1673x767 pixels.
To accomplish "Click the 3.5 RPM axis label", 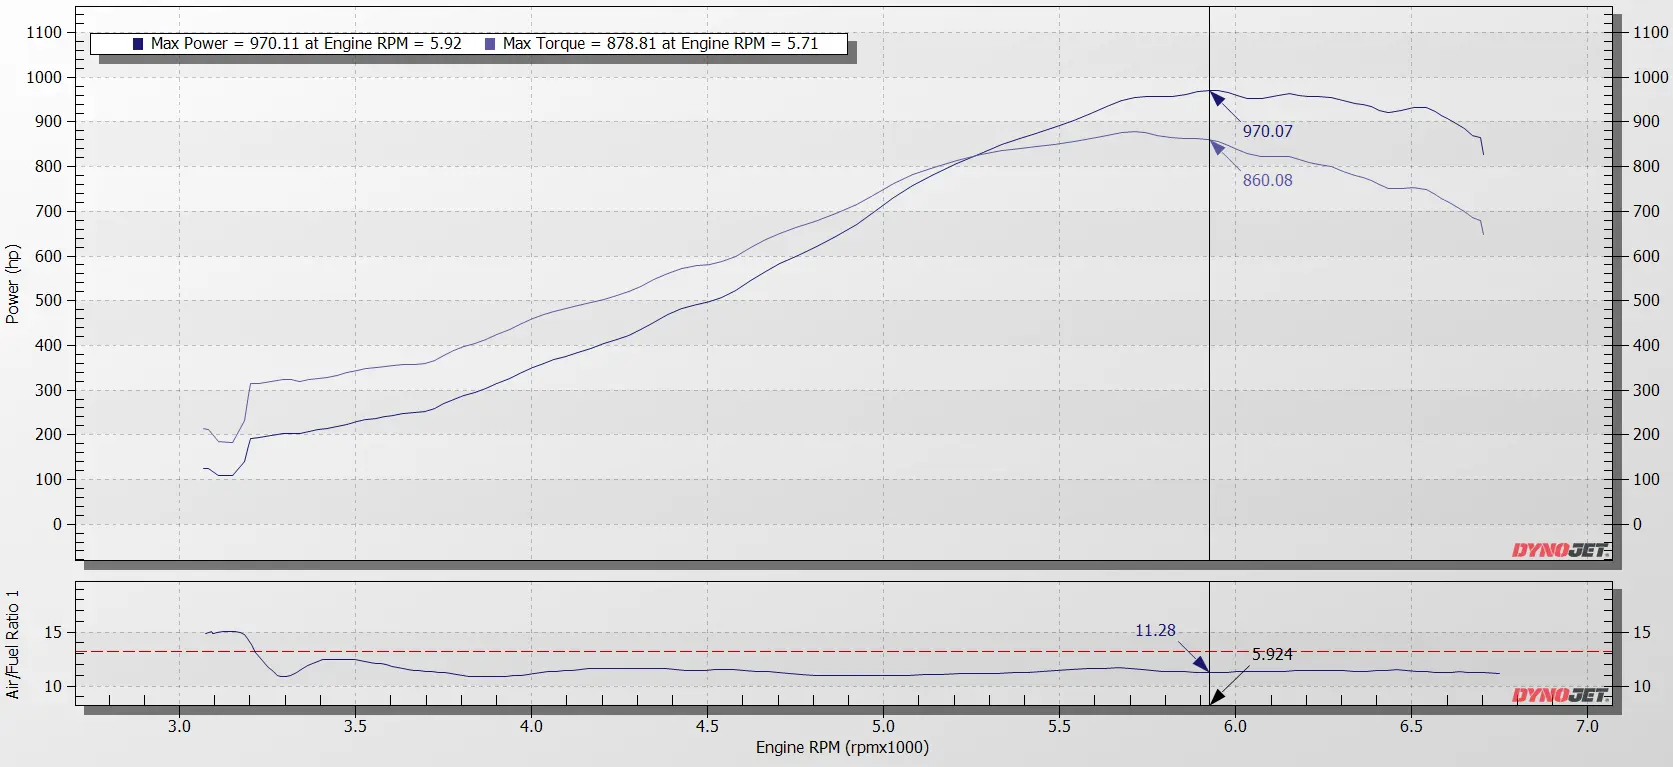I will [x=355, y=726].
